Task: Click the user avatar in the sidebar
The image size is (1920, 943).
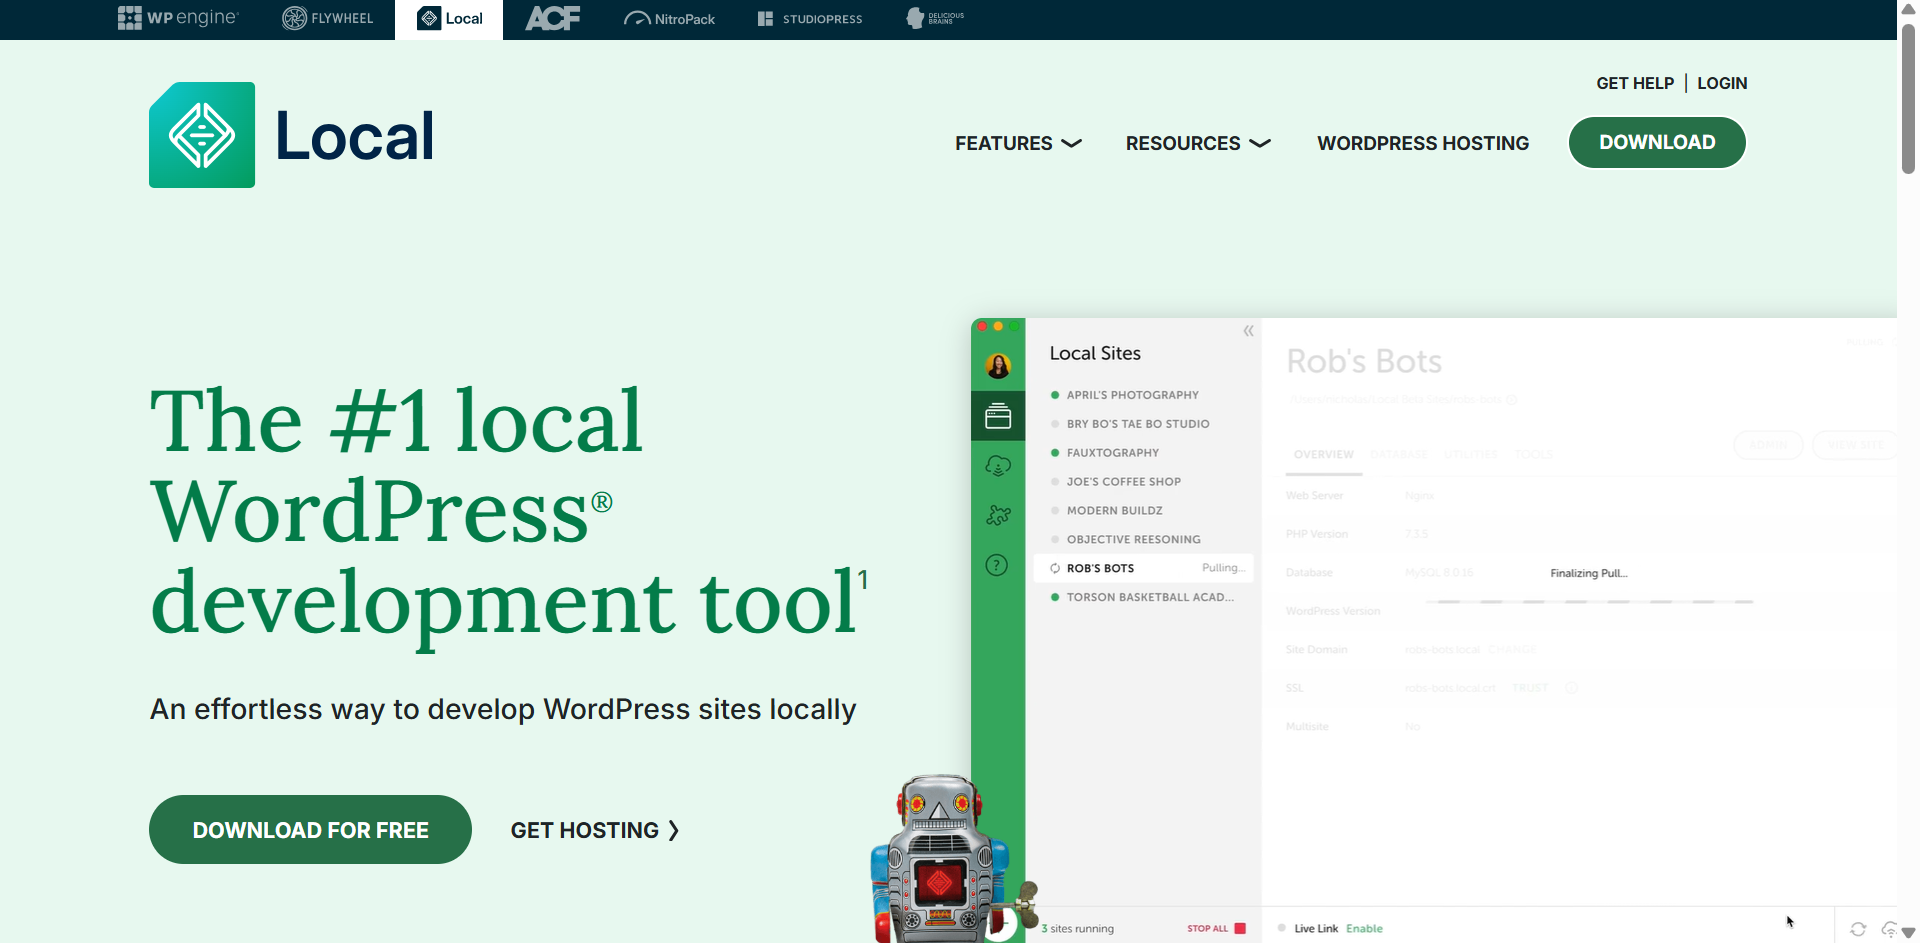Action: 997,366
